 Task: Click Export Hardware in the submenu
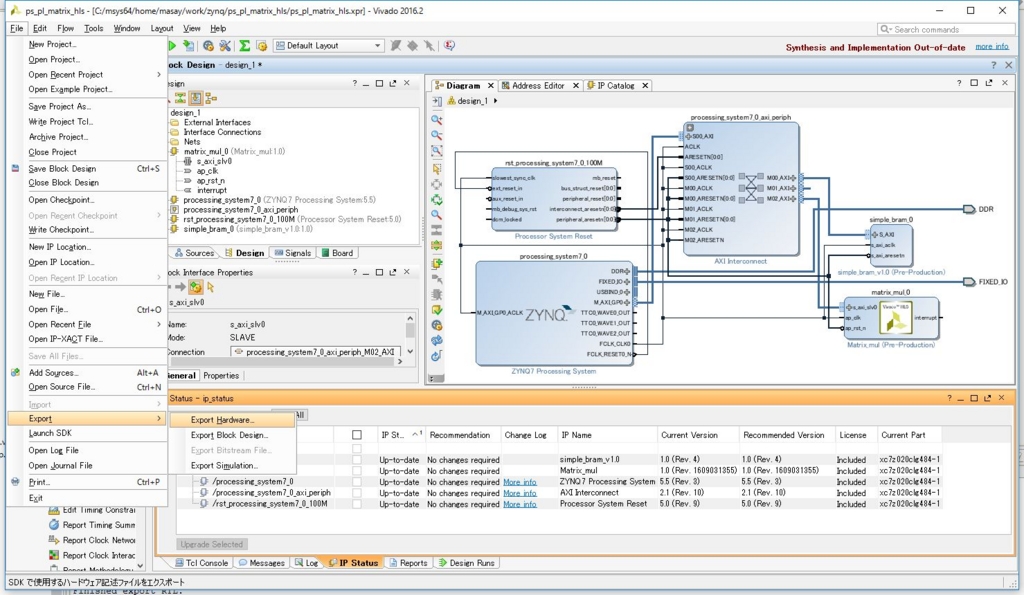(x=222, y=420)
